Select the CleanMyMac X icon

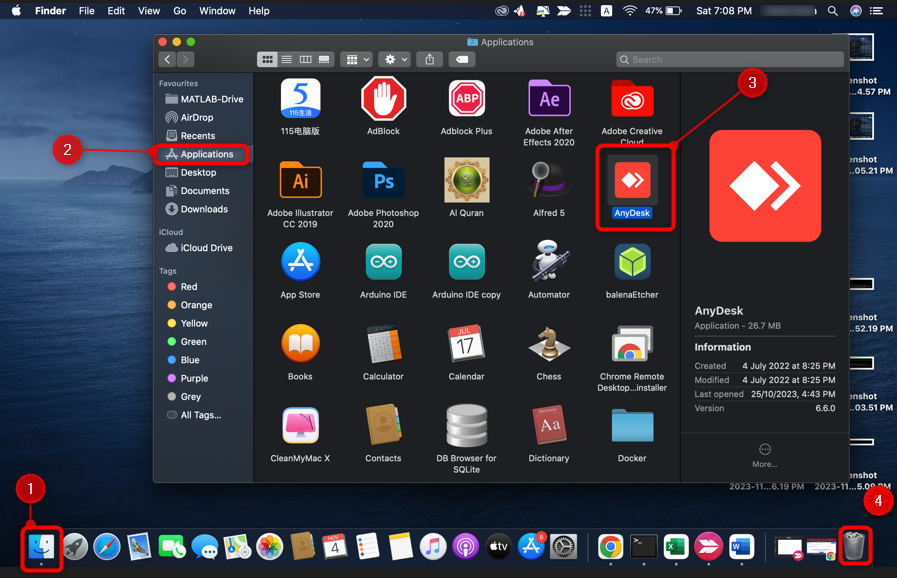(300, 427)
